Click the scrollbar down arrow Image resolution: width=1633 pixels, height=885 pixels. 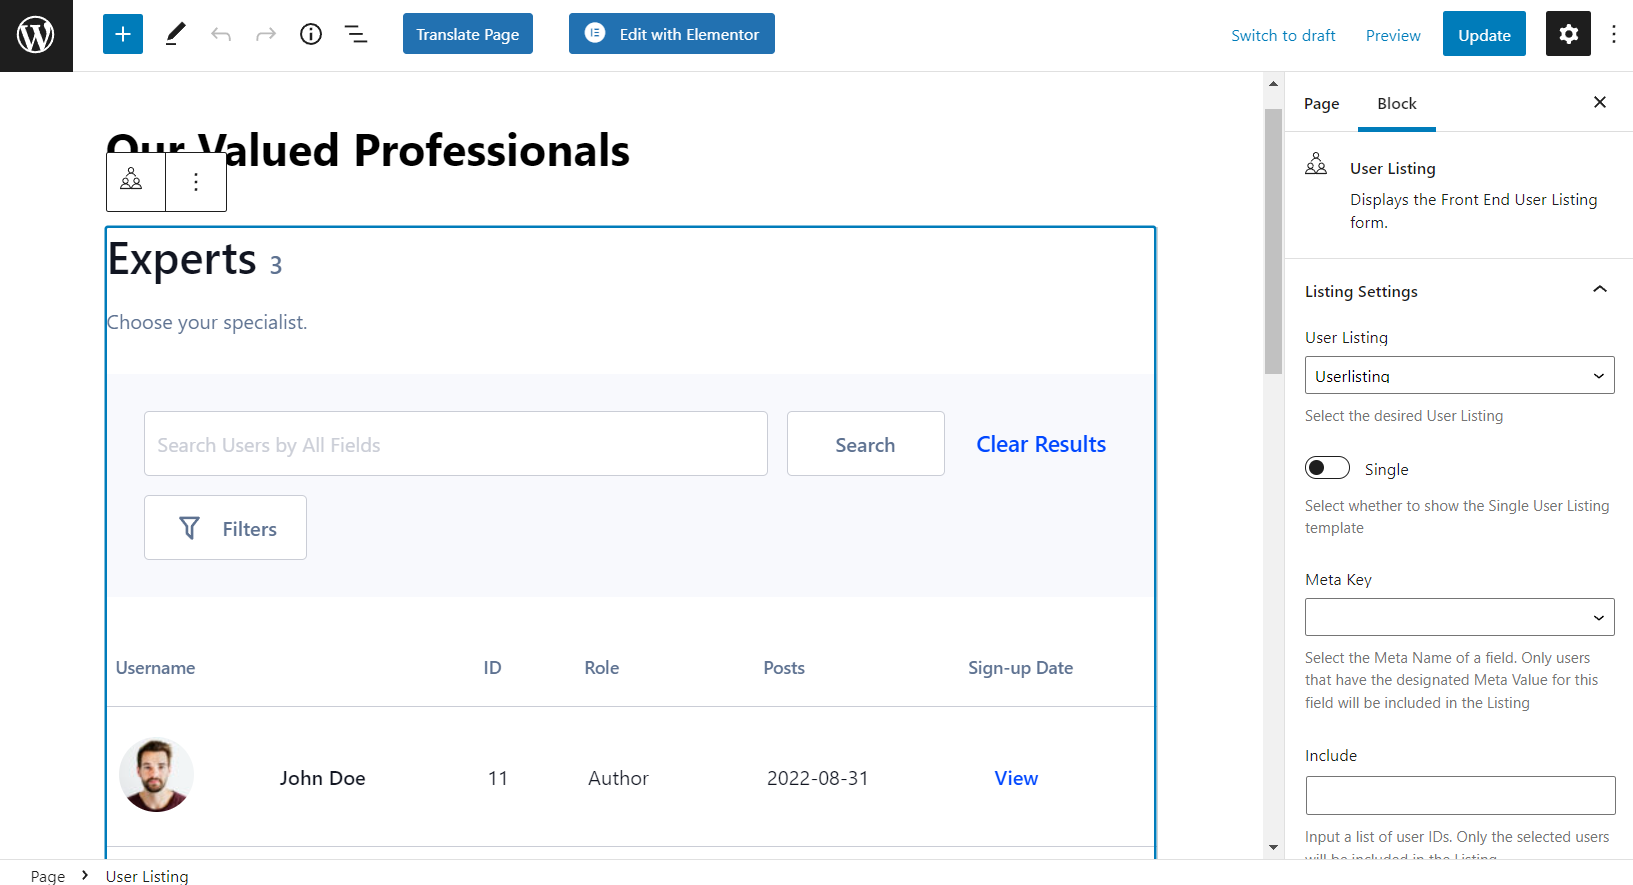click(1273, 847)
